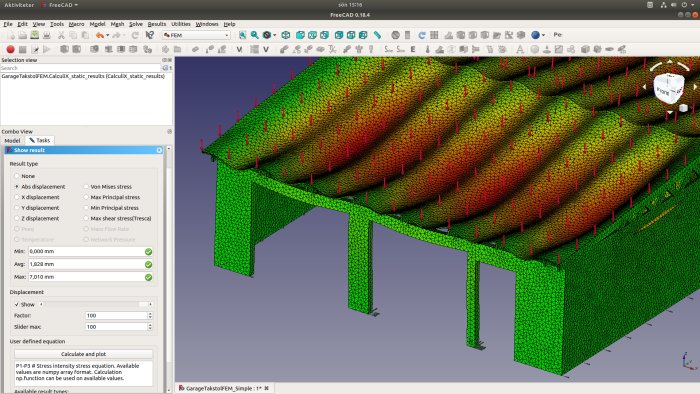Click the bold E constraint icon

pyautogui.click(x=413, y=49)
